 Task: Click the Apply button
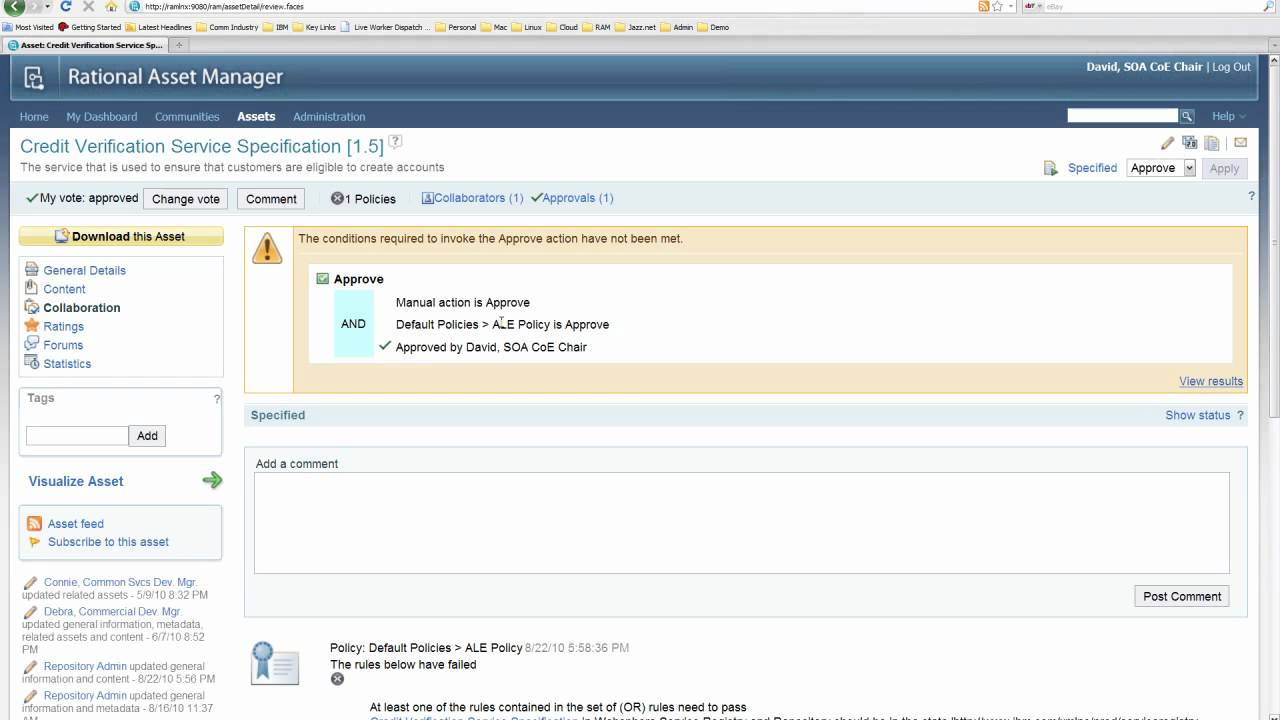coord(1224,169)
